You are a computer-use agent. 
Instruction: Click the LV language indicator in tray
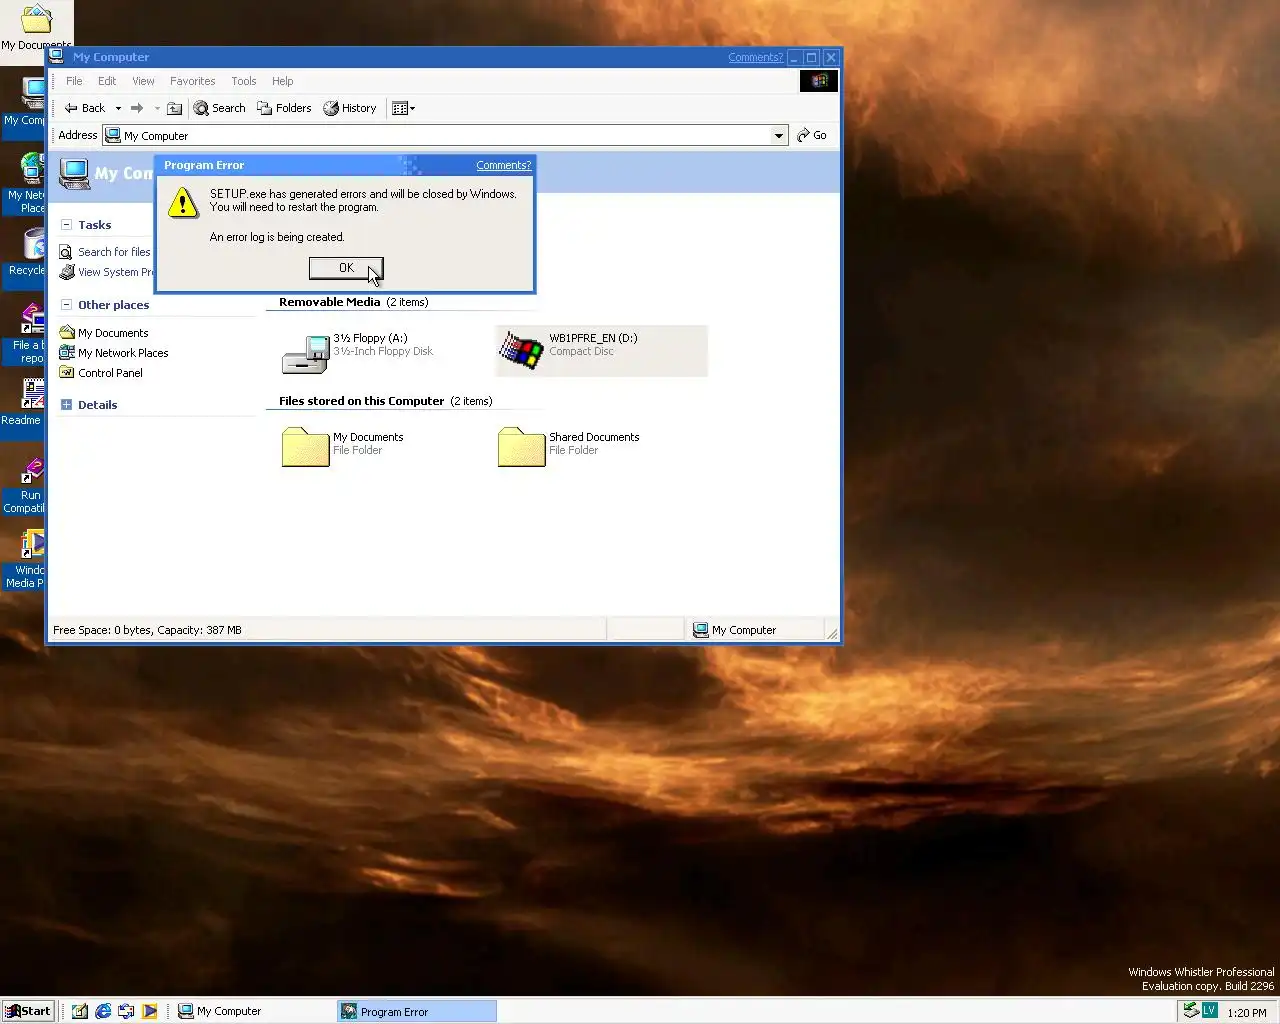tap(1209, 1011)
